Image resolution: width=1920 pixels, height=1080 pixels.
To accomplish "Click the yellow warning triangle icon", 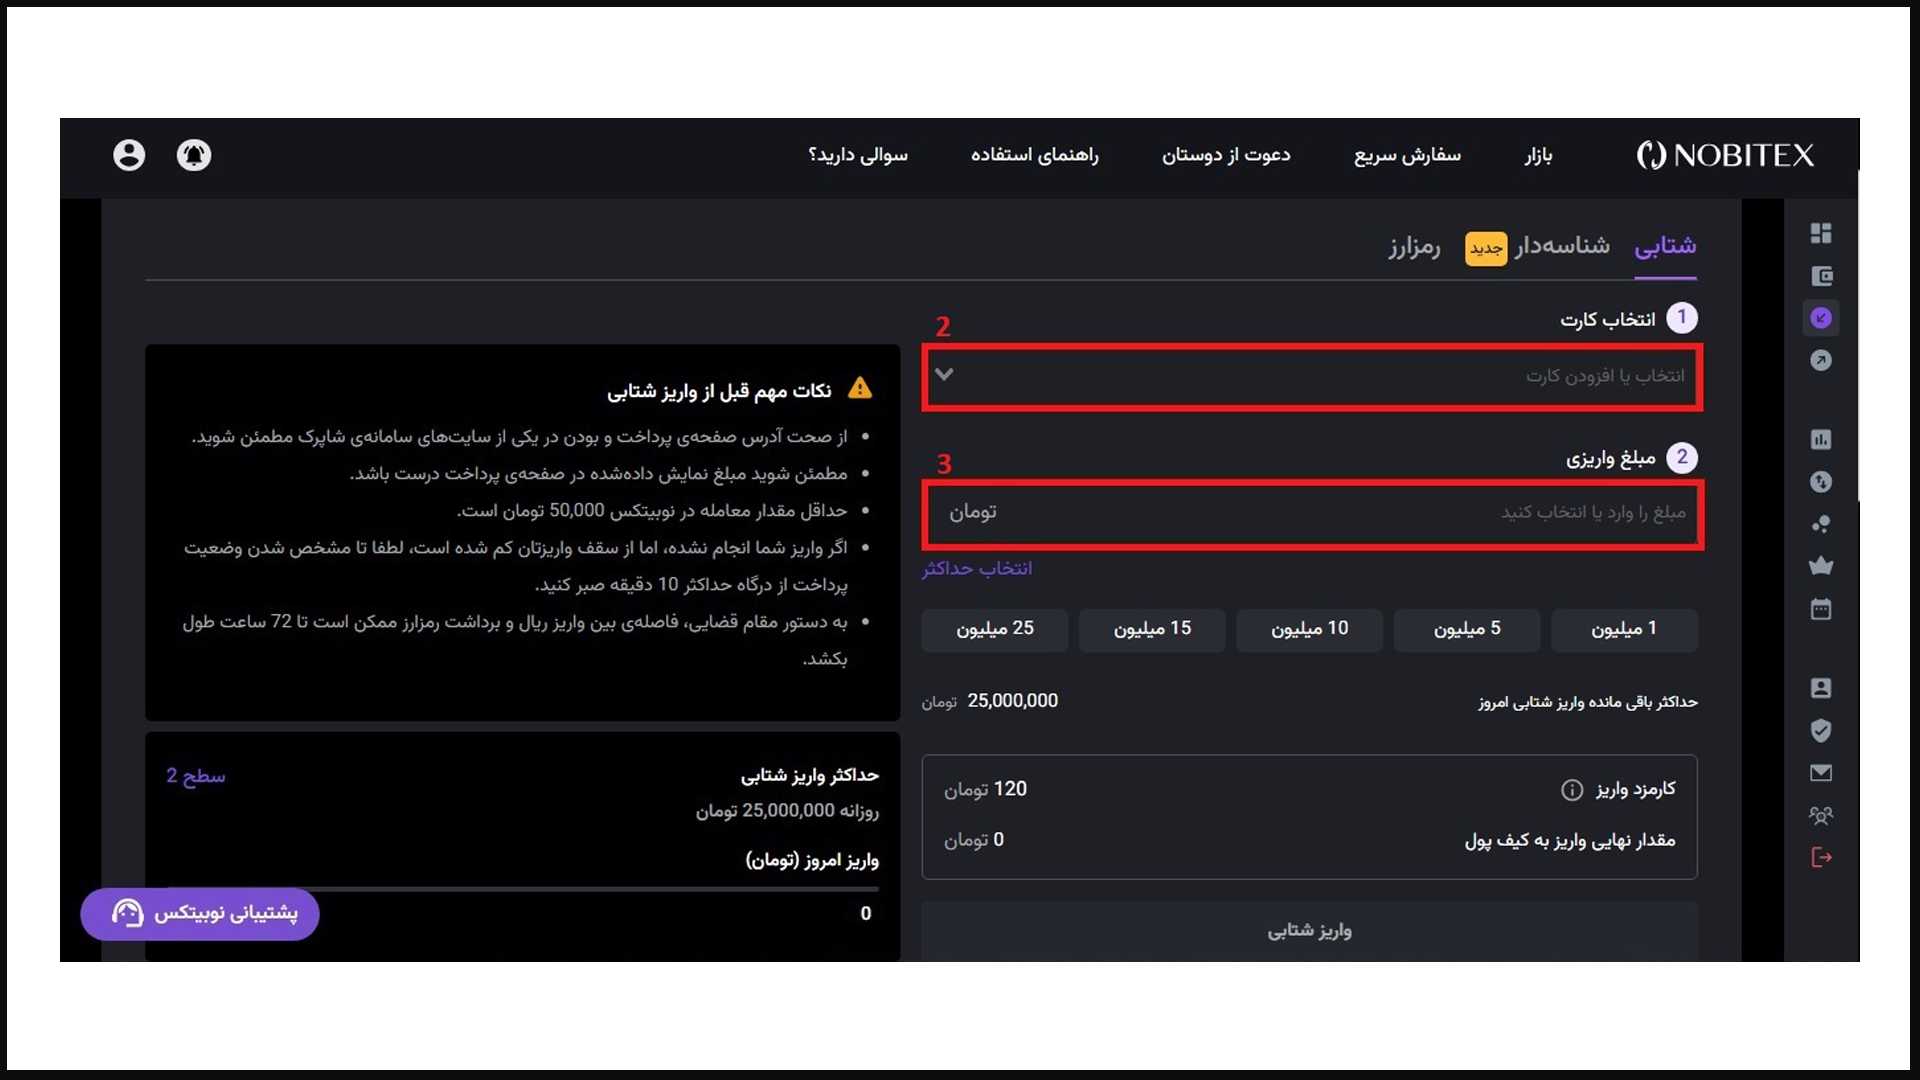I will [x=860, y=388].
